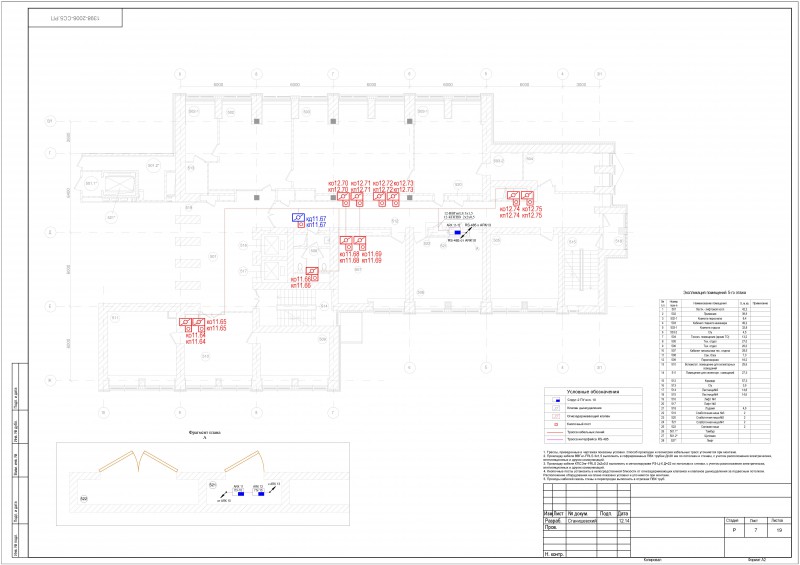The image size is (800, 565).
Task: Click the blue device symbol in the legend
Action: (557, 400)
